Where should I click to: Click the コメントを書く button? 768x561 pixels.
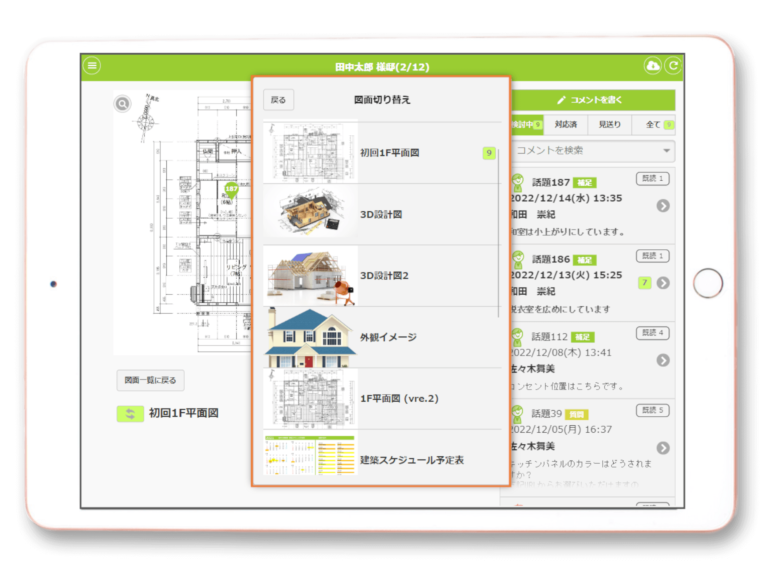[590, 100]
